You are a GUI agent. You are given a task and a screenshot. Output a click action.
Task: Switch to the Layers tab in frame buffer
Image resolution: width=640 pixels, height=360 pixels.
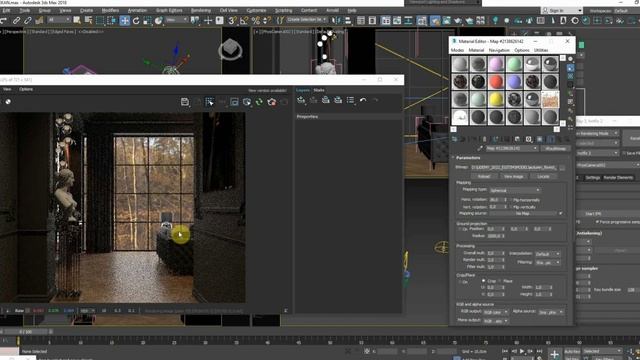point(302,90)
